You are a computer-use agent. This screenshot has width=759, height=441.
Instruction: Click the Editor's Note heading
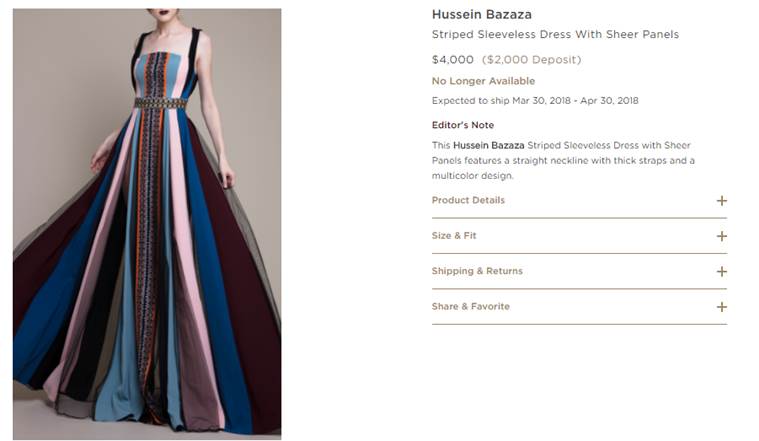(x=463, y=125)
